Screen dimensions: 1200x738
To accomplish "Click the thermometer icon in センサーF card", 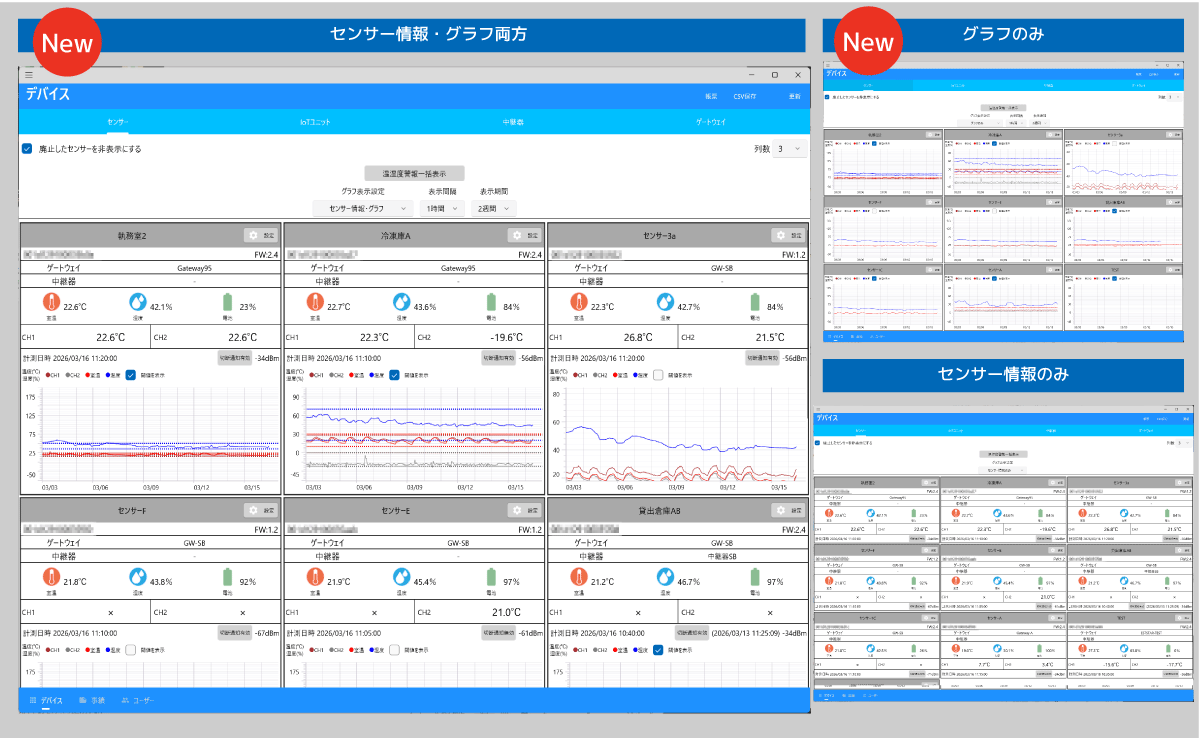I will tap(53, 577).
